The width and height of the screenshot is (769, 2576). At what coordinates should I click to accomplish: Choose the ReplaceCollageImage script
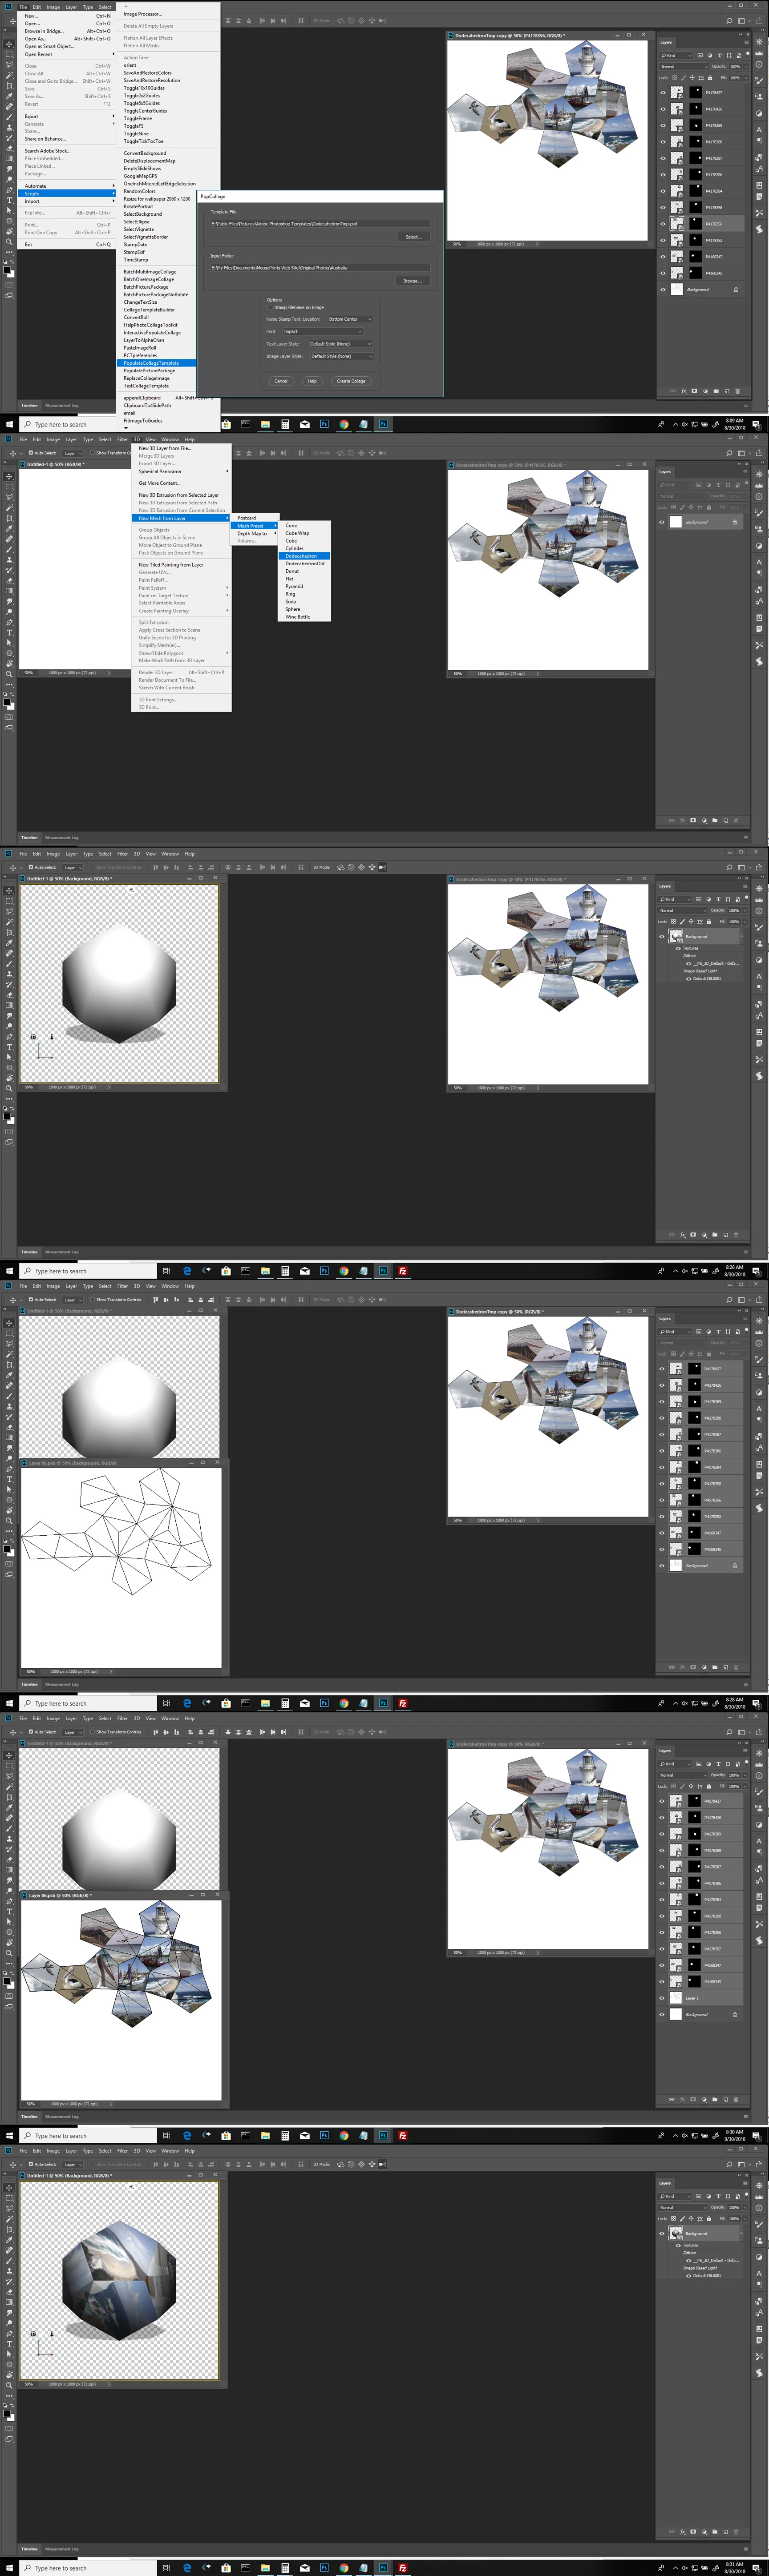tap(158, 378)
